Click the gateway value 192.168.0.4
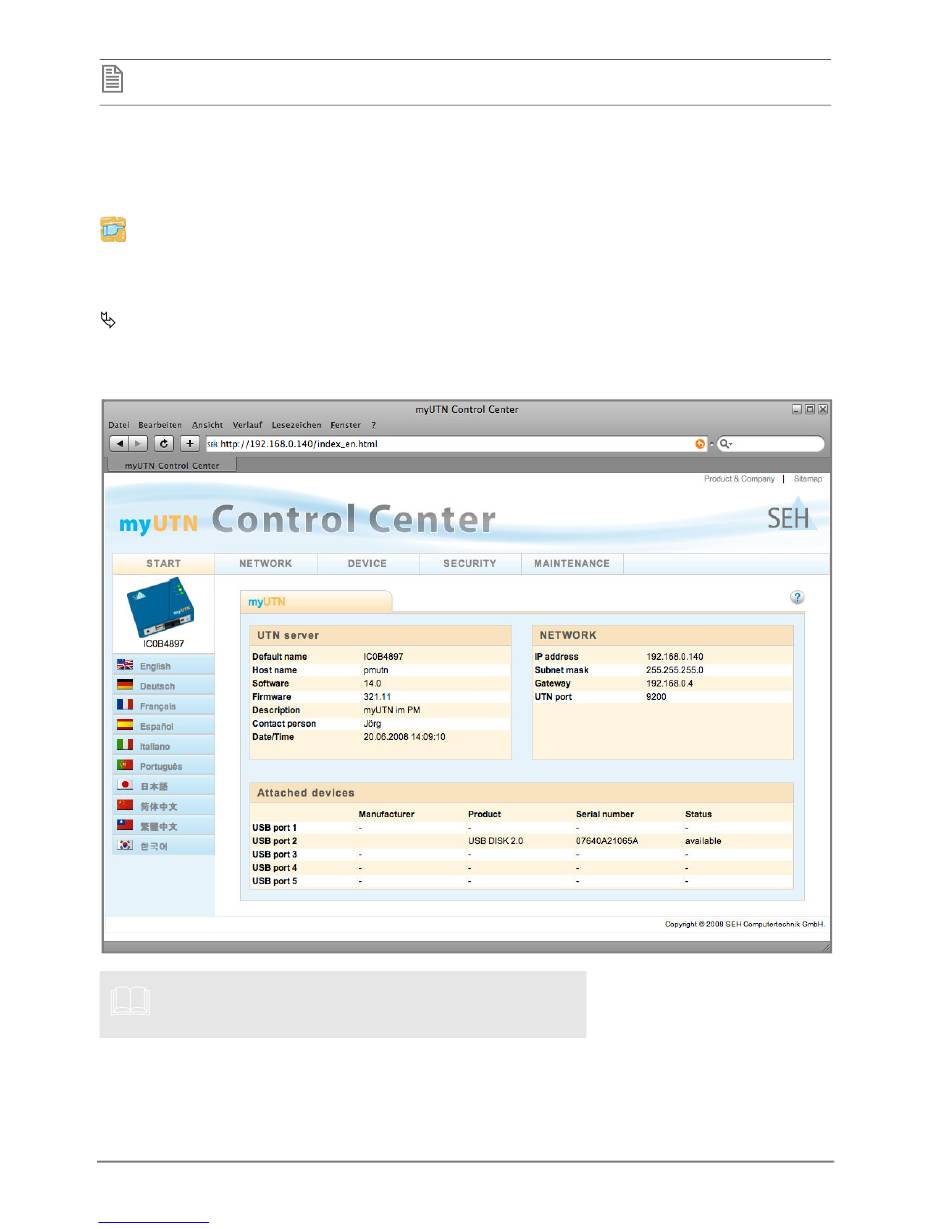This screenshot has height=1229, width=950. (x=669, y=684)
